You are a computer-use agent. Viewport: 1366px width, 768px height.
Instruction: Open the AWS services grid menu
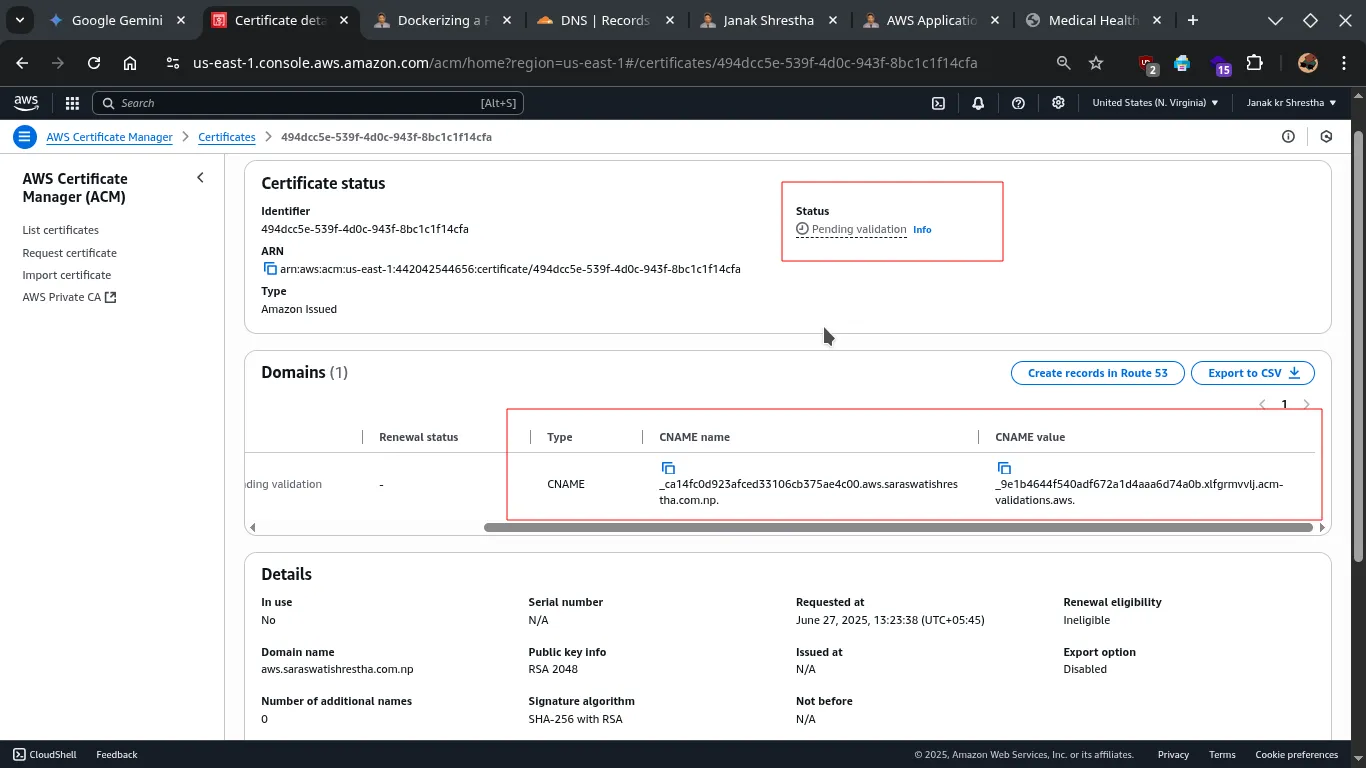pos(72,103)
